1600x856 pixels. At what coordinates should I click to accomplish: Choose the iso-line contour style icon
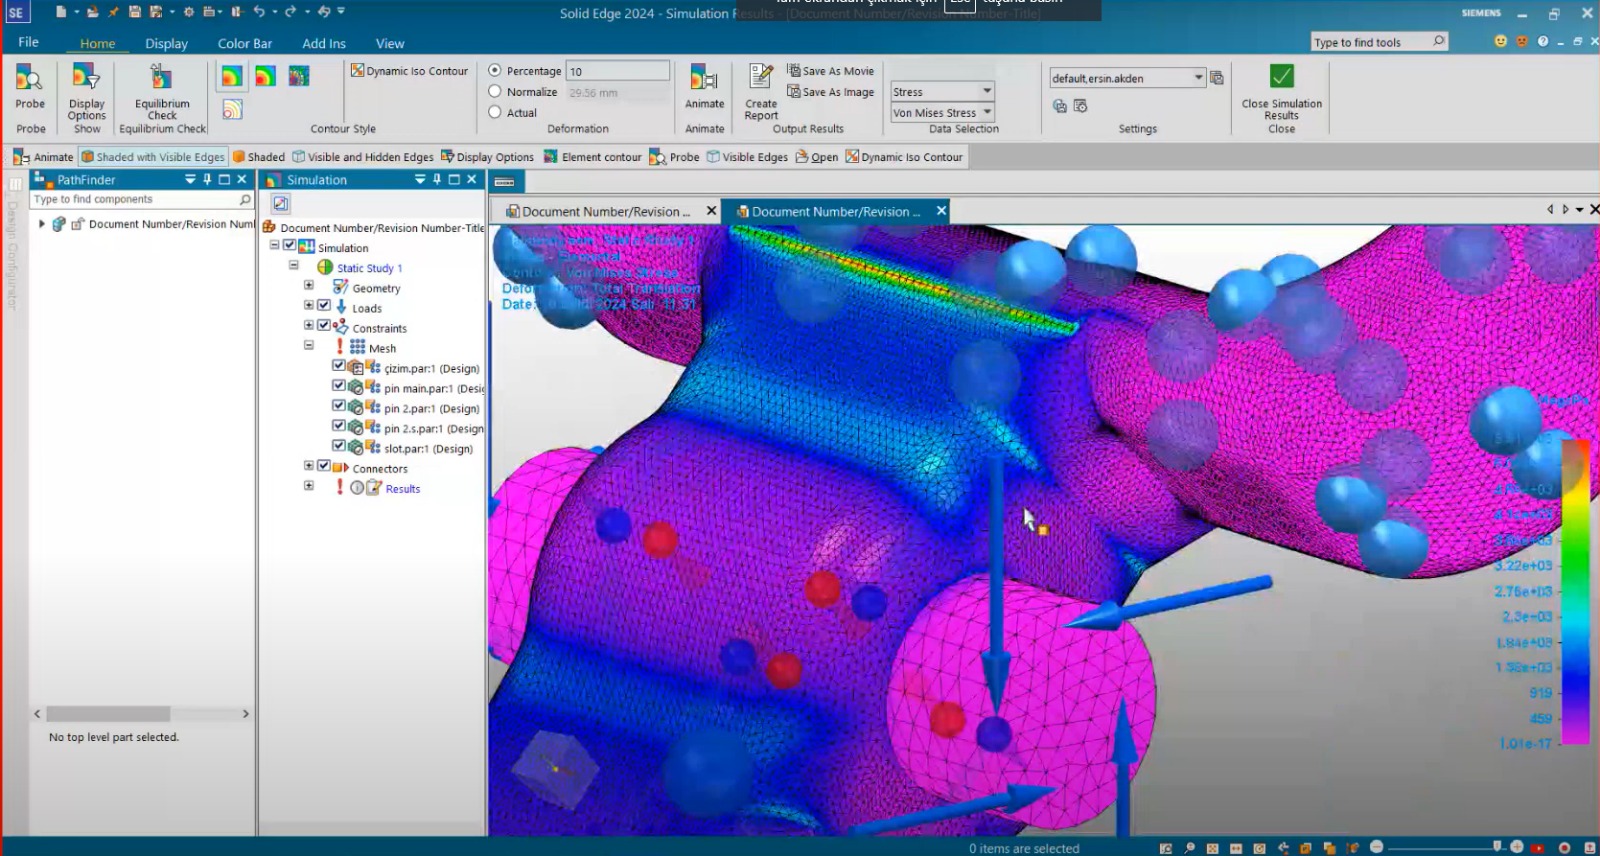232,109
